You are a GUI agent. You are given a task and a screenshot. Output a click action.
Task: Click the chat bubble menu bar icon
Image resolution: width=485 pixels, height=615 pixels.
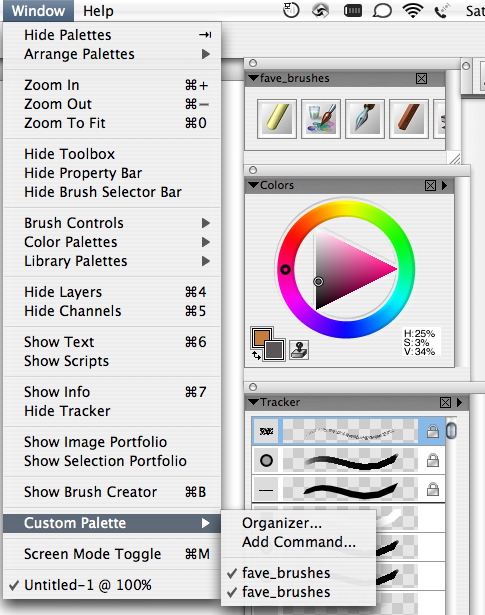(382, 11)
